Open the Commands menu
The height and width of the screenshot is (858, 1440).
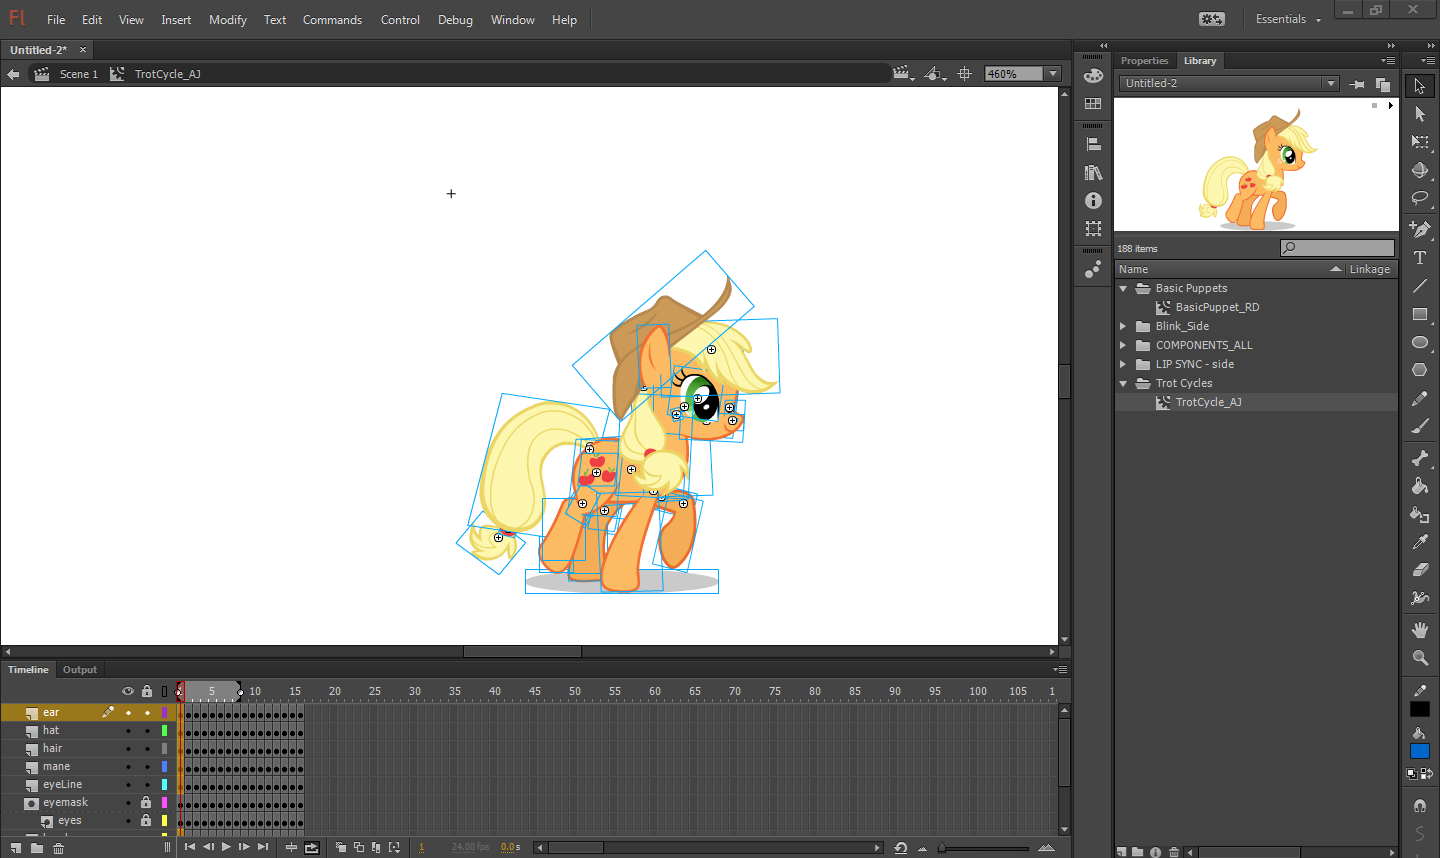[x=332, y=20]
